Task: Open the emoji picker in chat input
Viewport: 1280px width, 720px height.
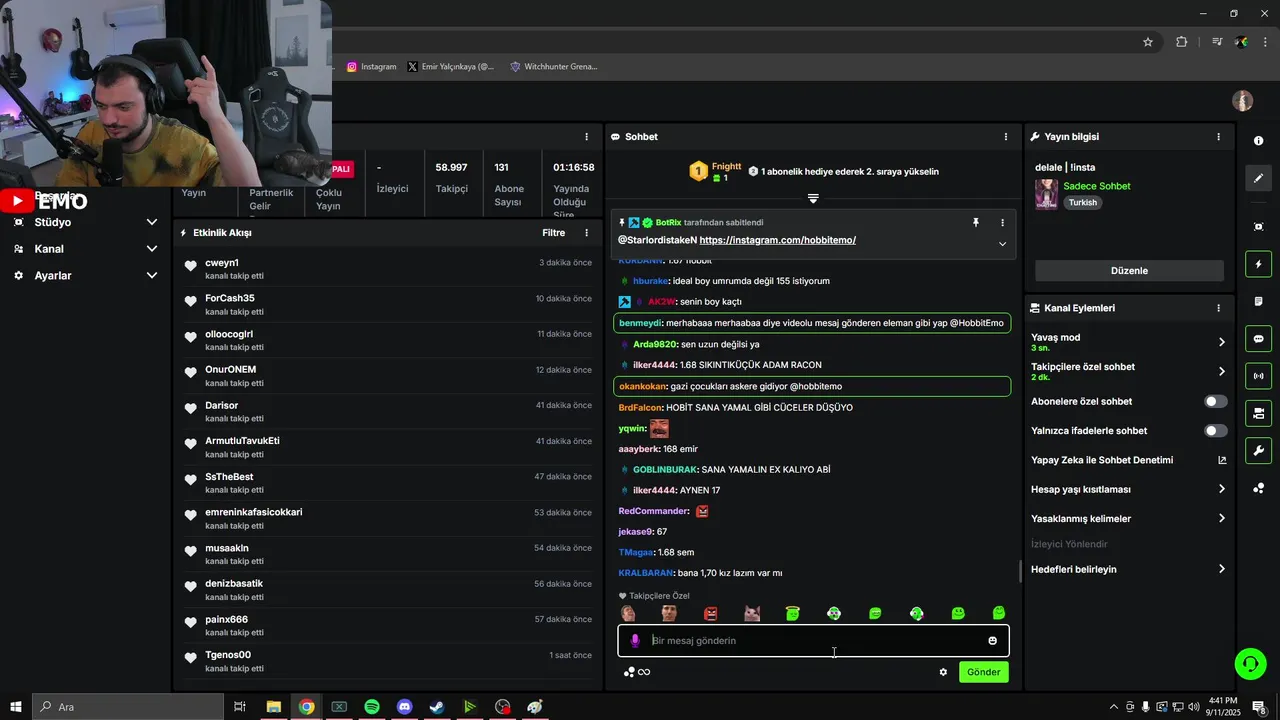Action: (x=993, y=641)
